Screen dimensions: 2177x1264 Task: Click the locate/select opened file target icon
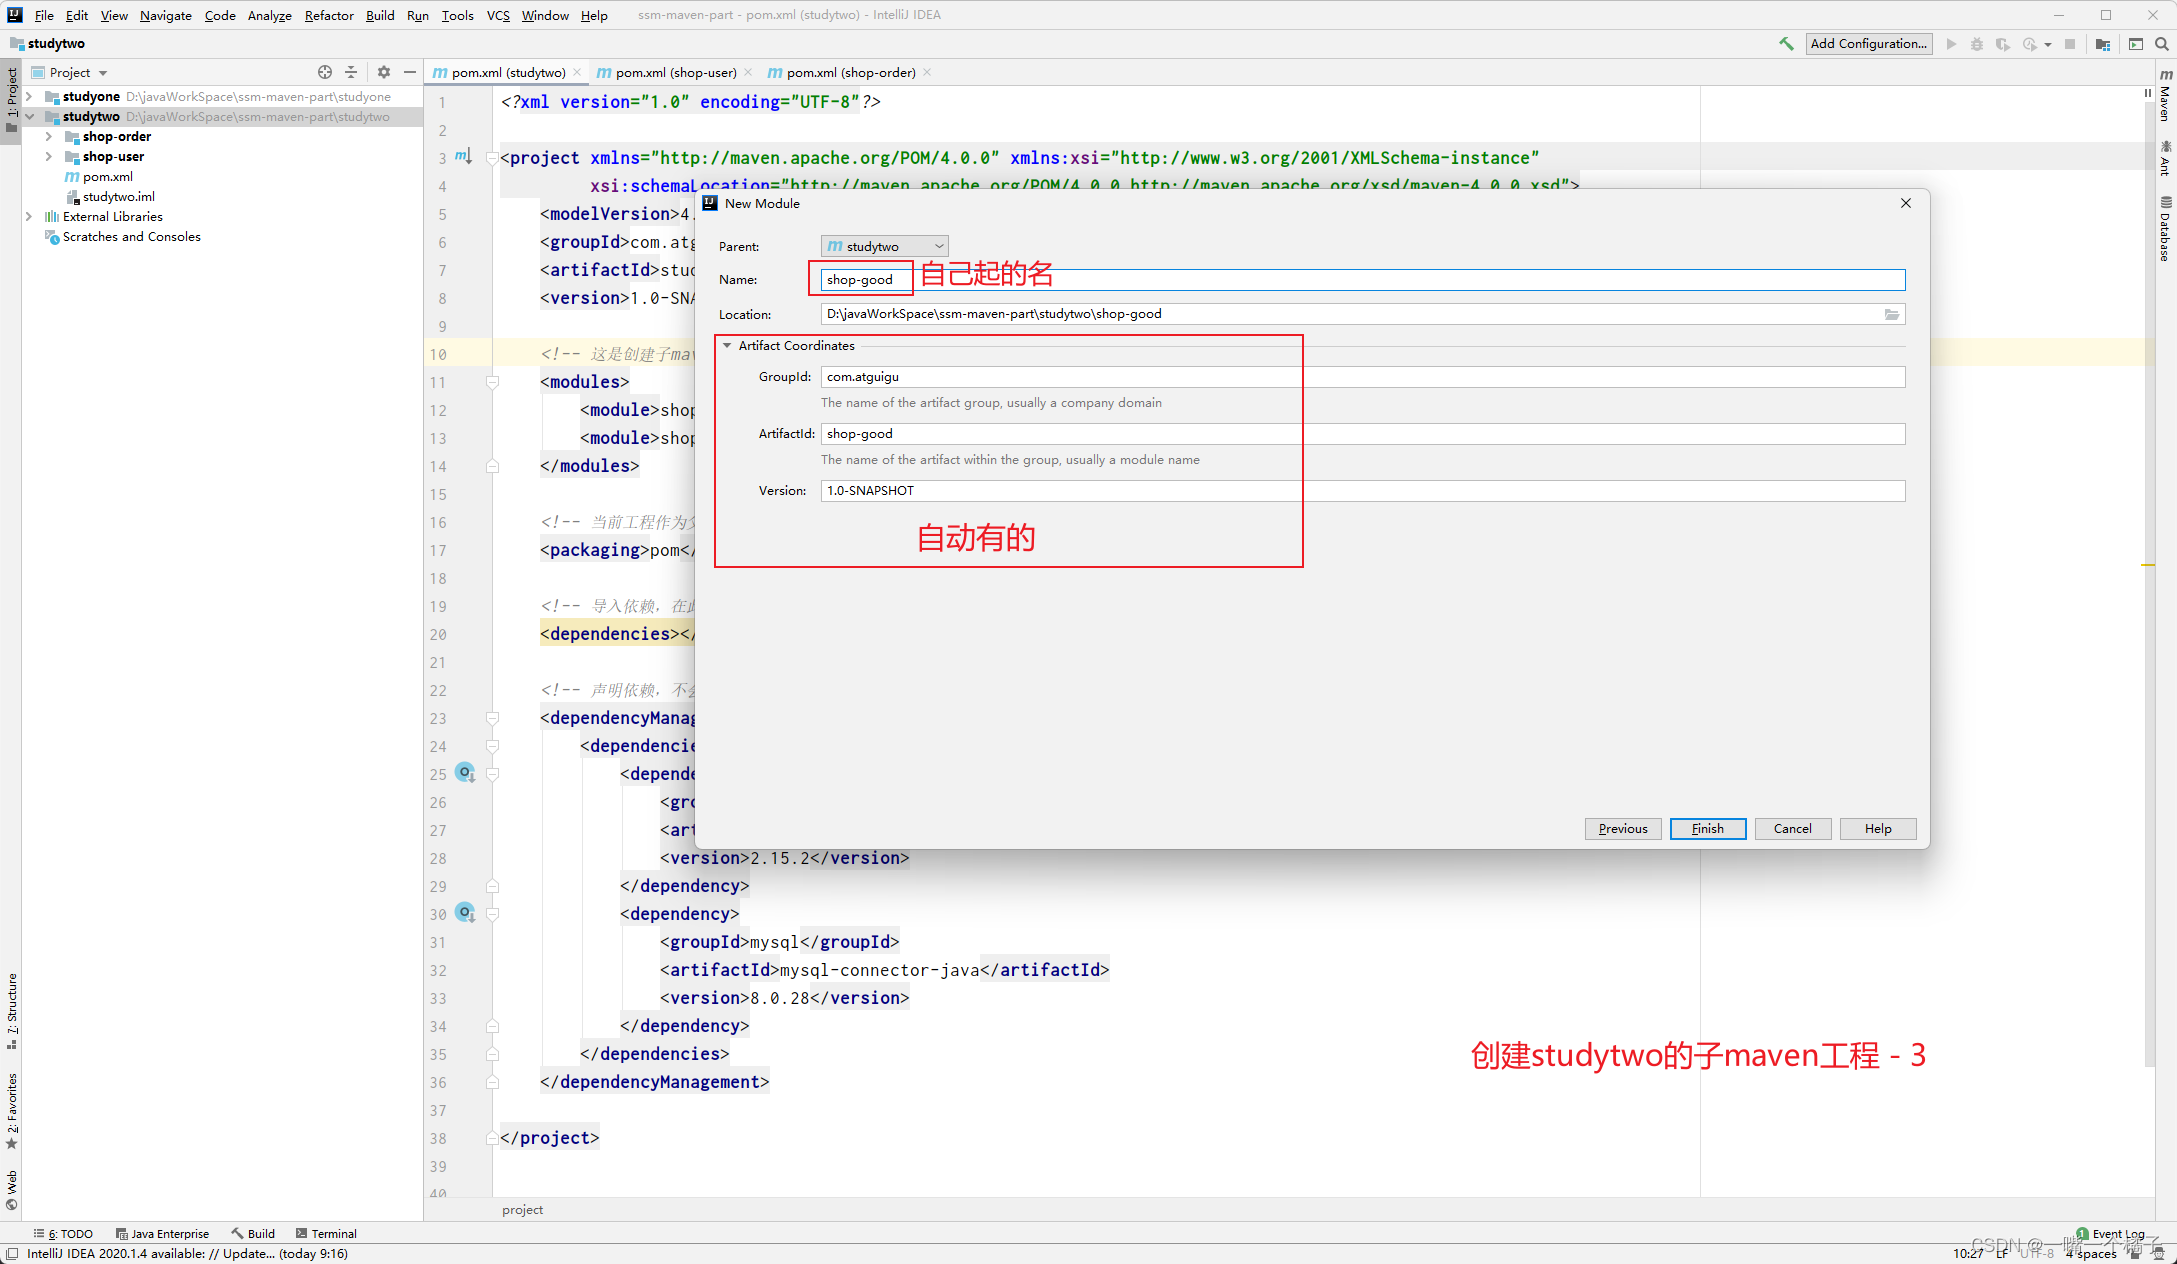[325, 72]
